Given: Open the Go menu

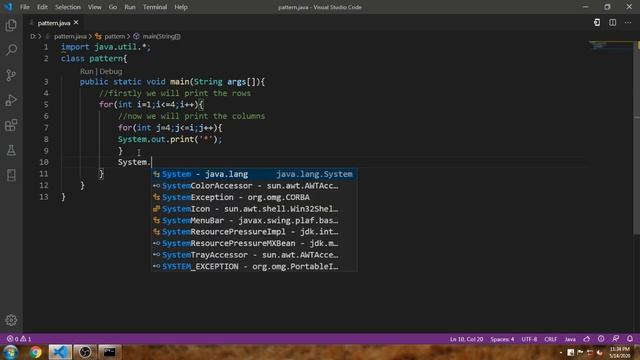Looking at the screenshot, I should tap(113, 7).
